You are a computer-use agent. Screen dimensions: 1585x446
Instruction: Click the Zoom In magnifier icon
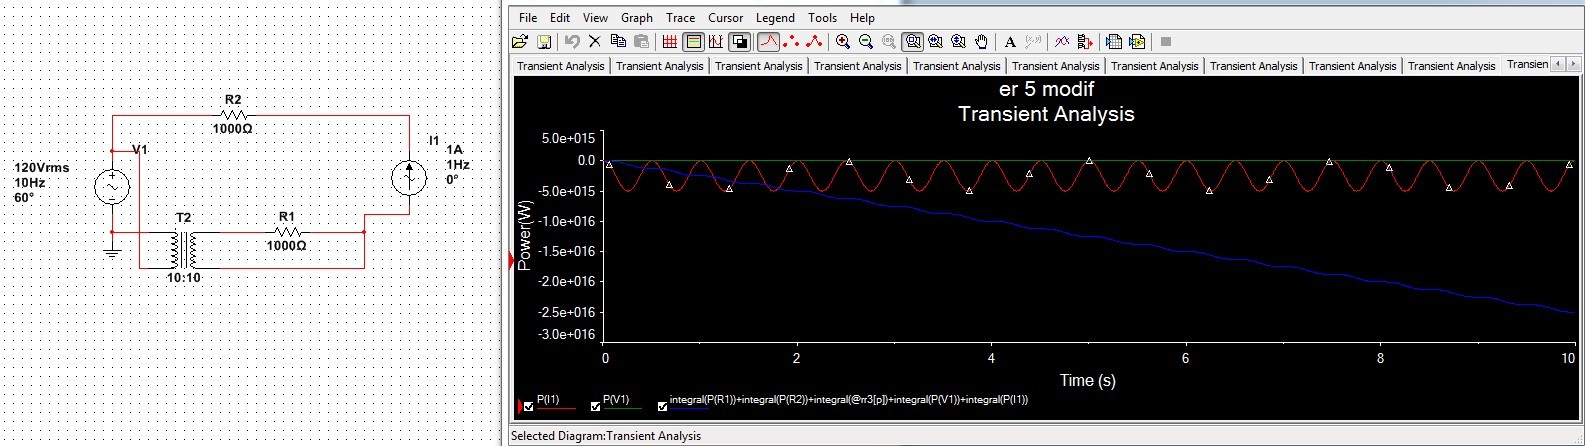click(x=843, y=41)
